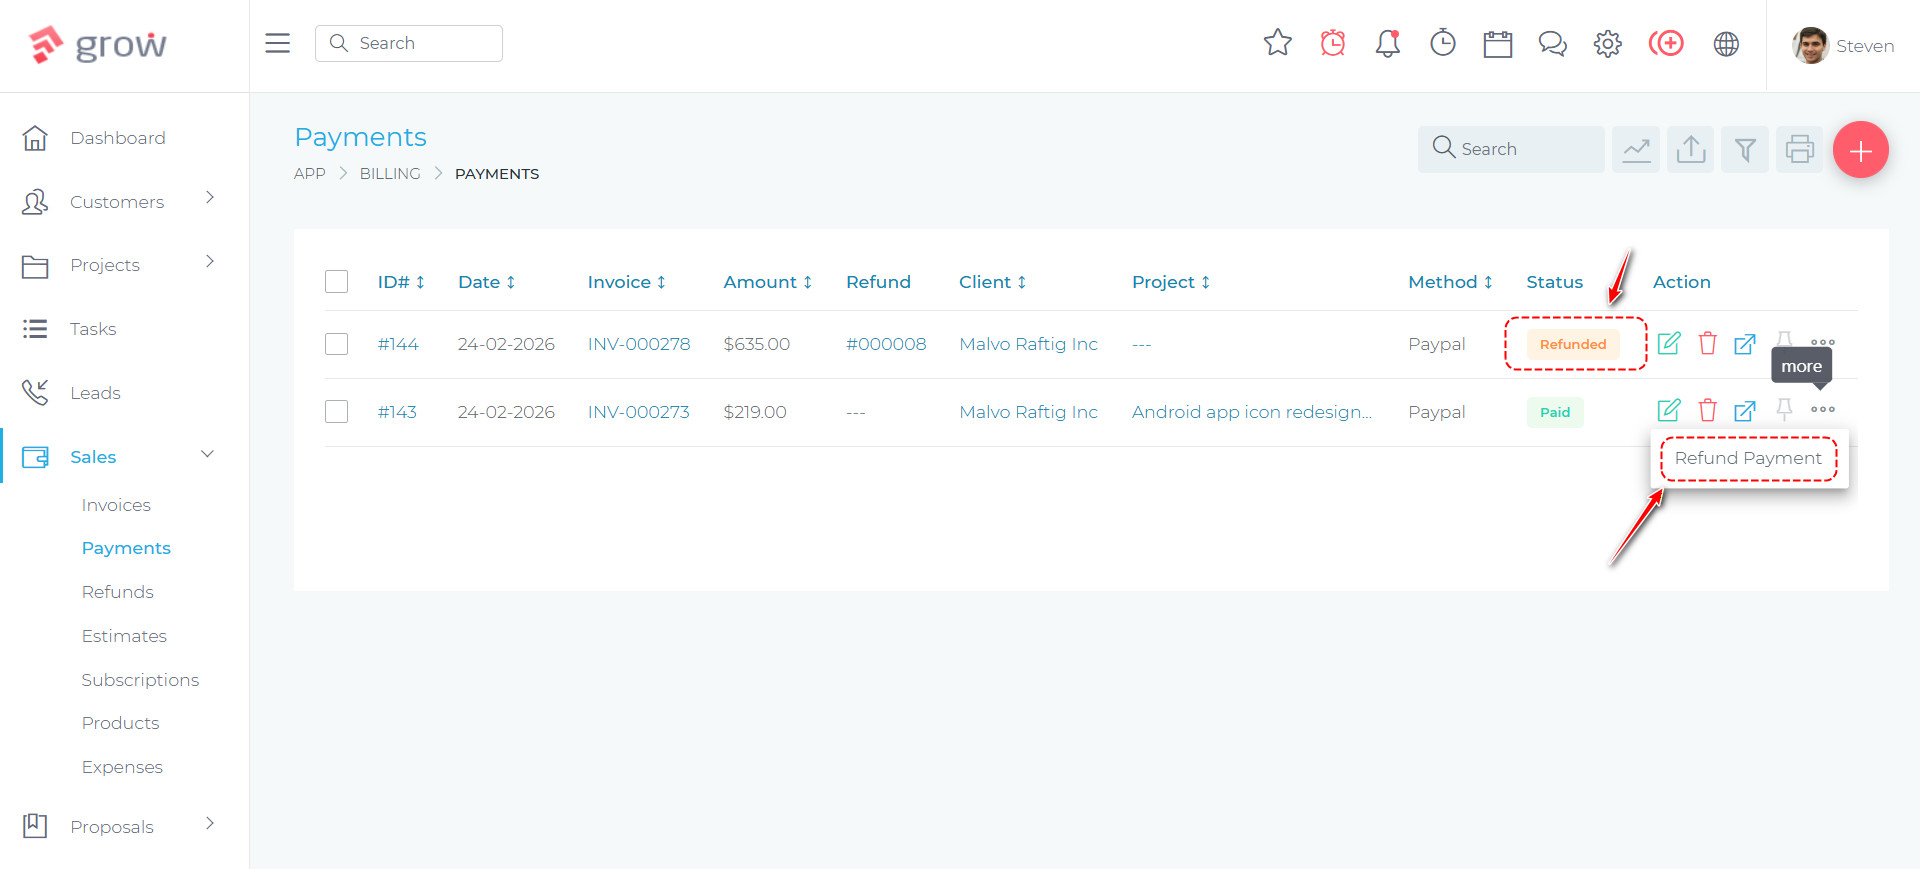The width and height of the screenshot is (1920, 869).
Task: Open the chat messages icon
Action: coord(1552,44)
